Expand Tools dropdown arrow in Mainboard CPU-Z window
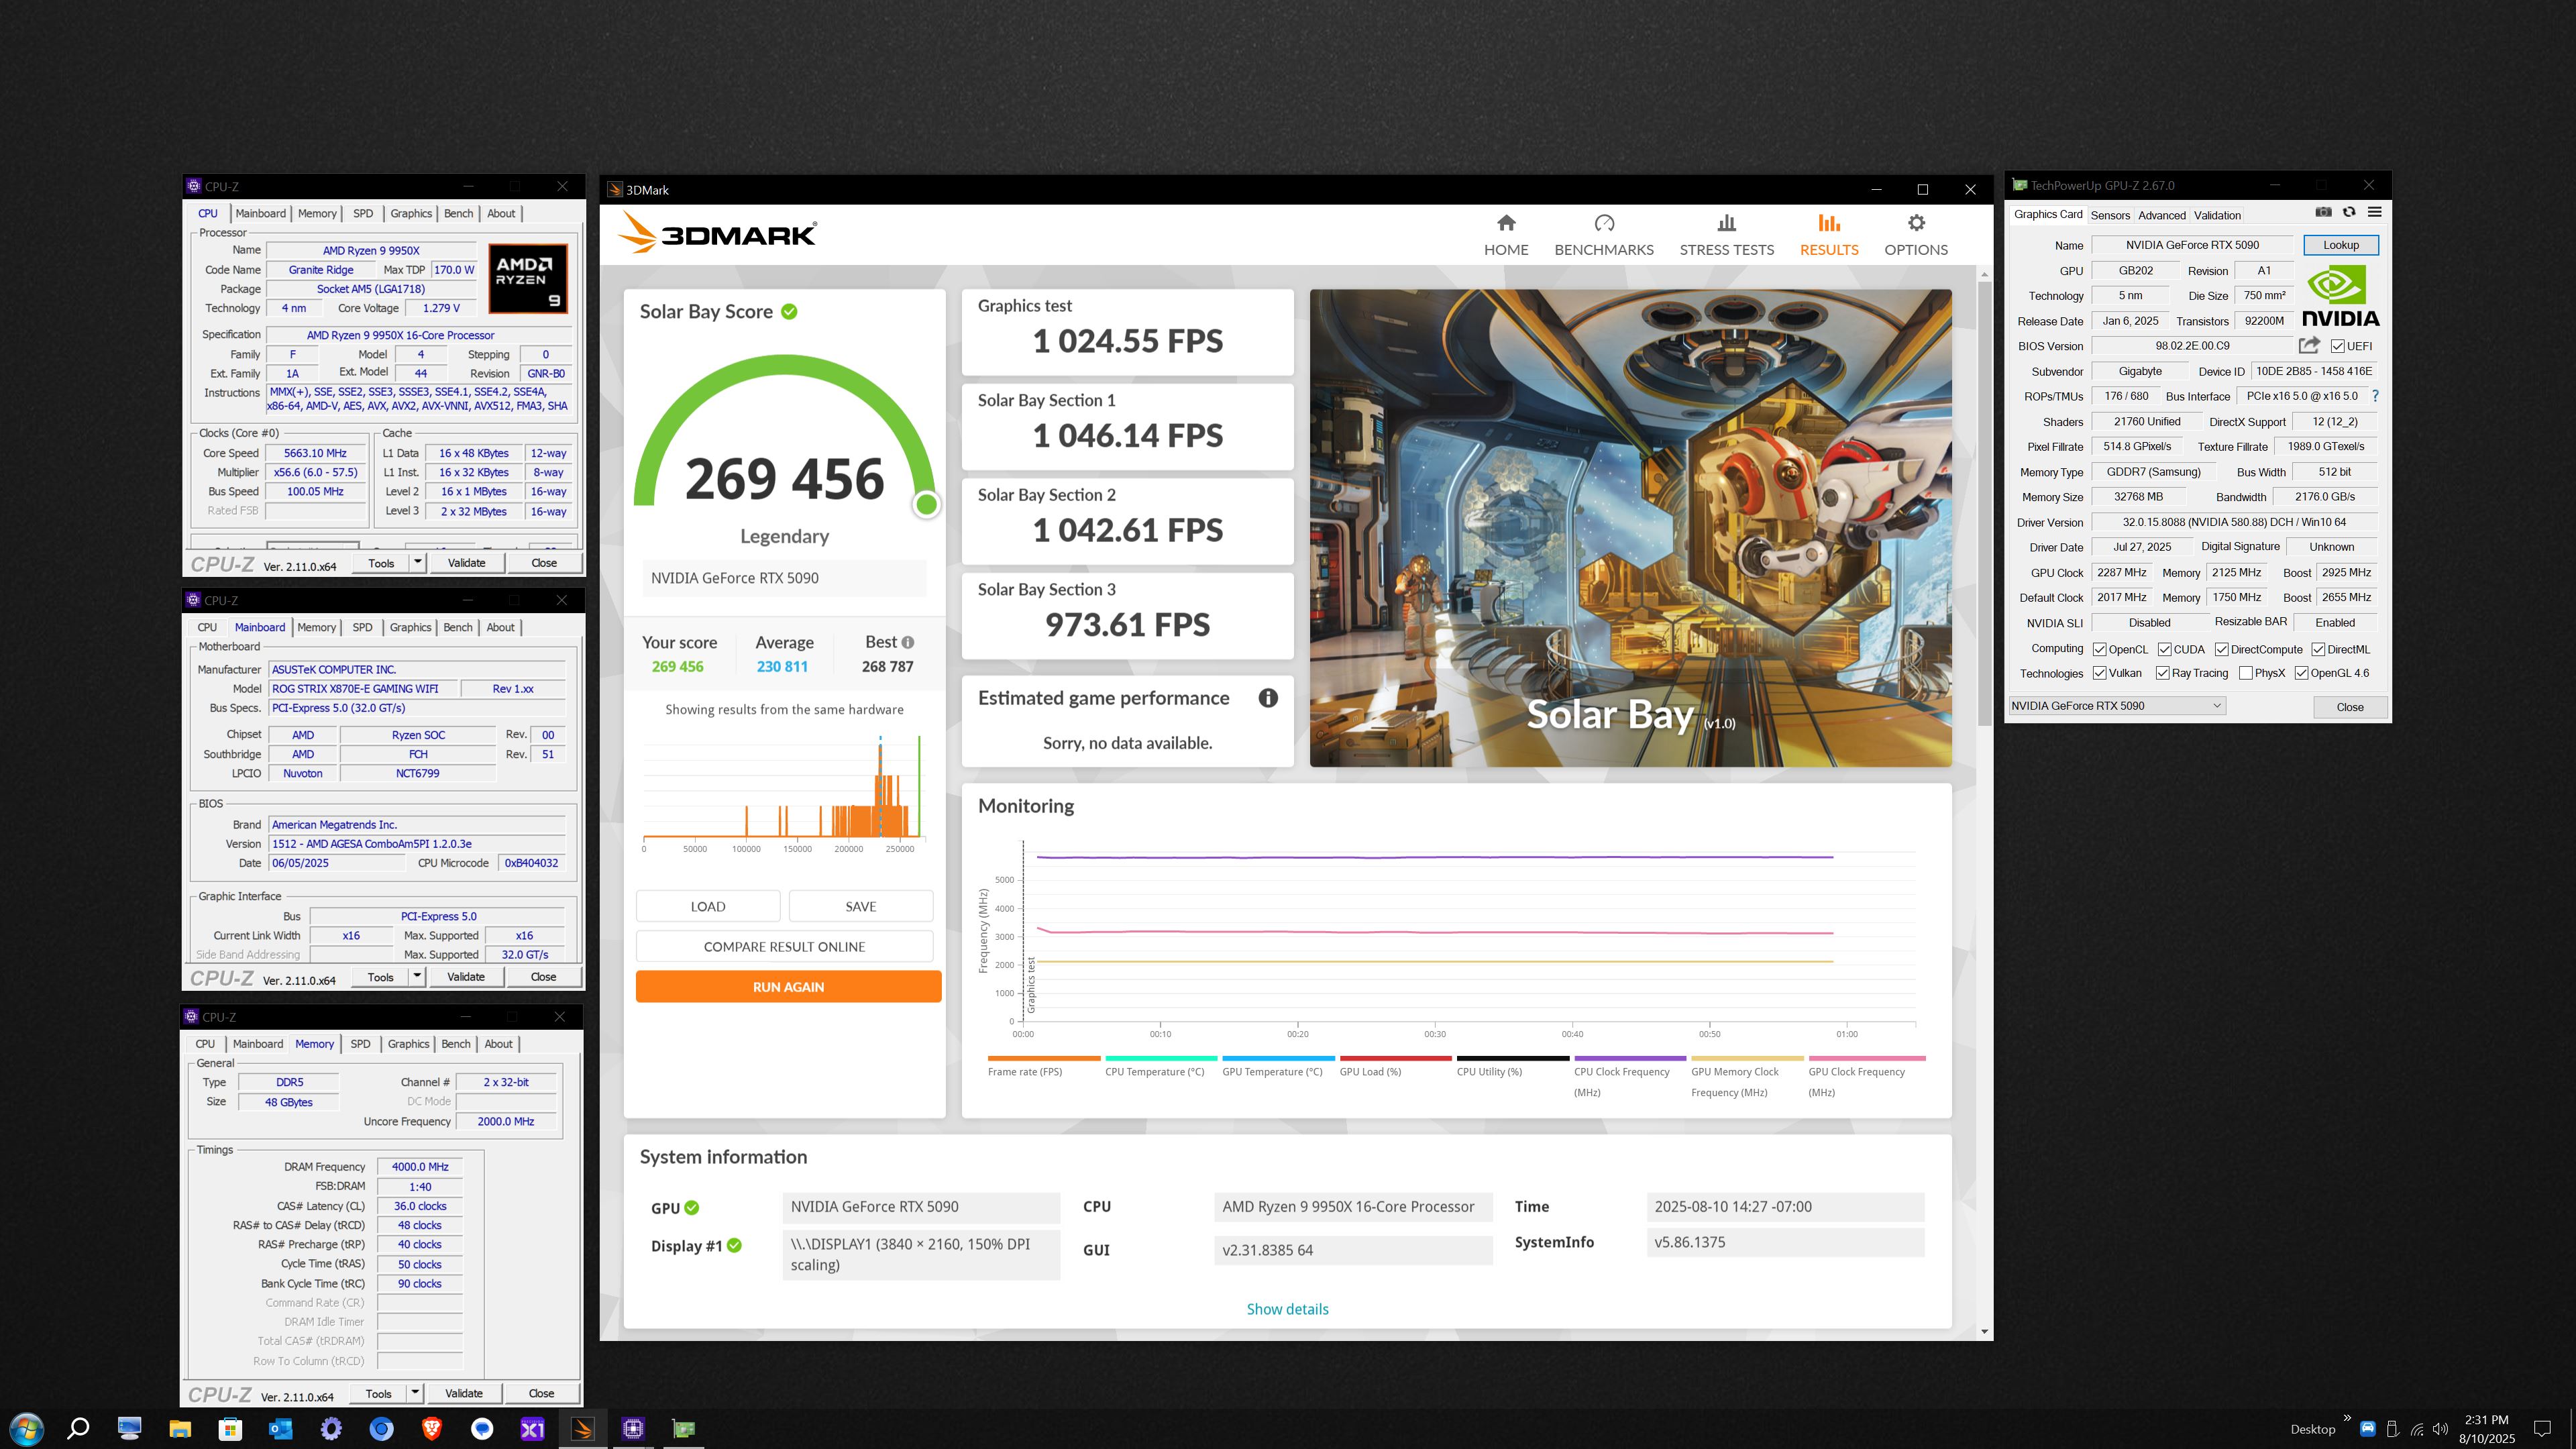2576x1449 pixels. (417, 976)
